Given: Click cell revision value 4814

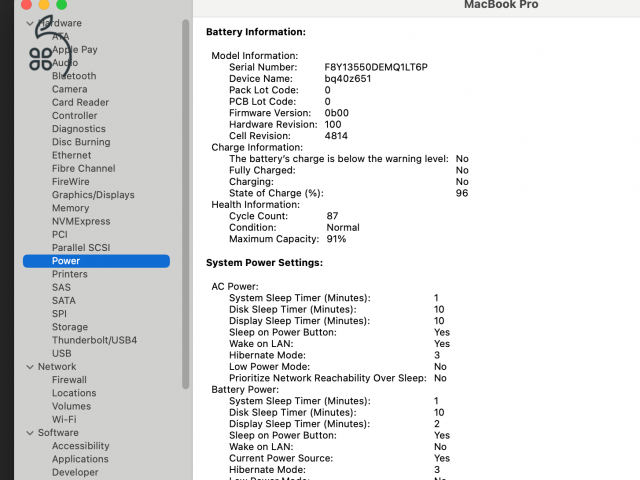Looking at the screenshot, I should (x=336, y=136).
